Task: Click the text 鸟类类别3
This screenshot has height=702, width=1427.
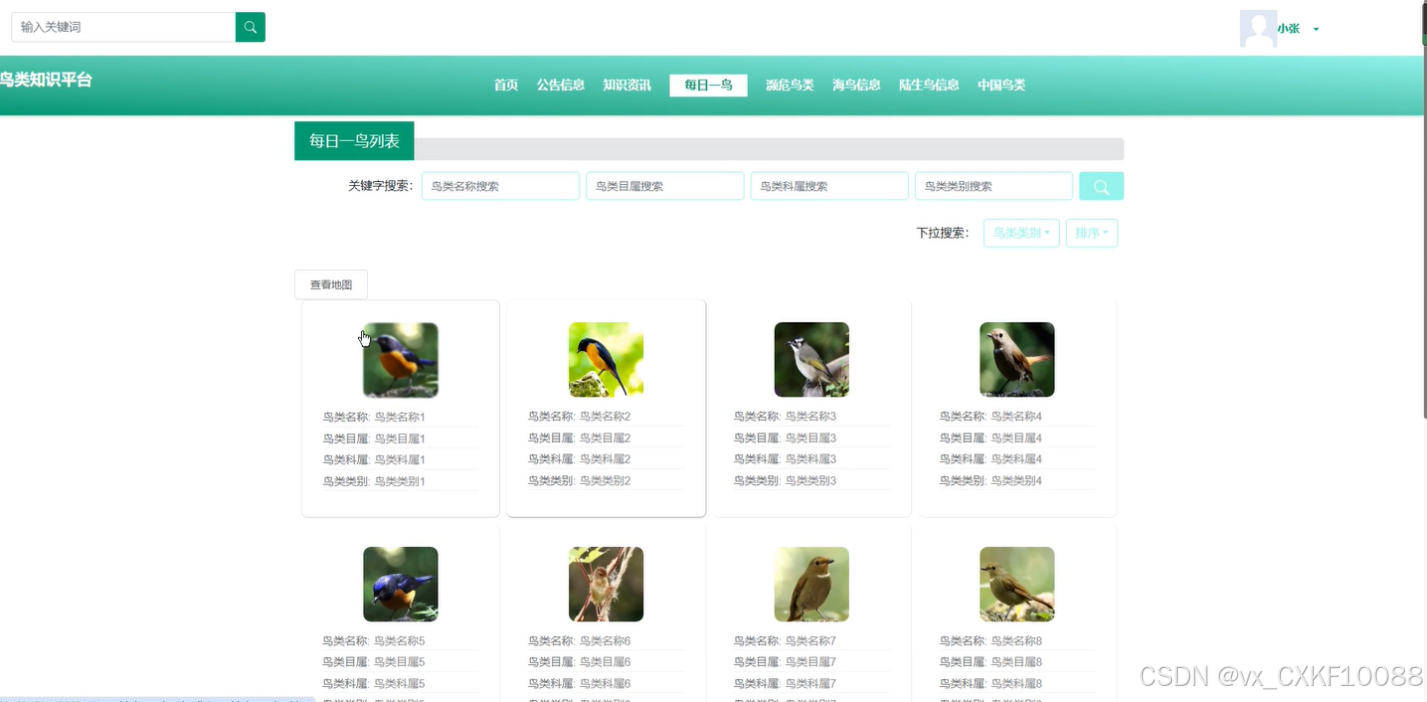Action: pos(811,481)
